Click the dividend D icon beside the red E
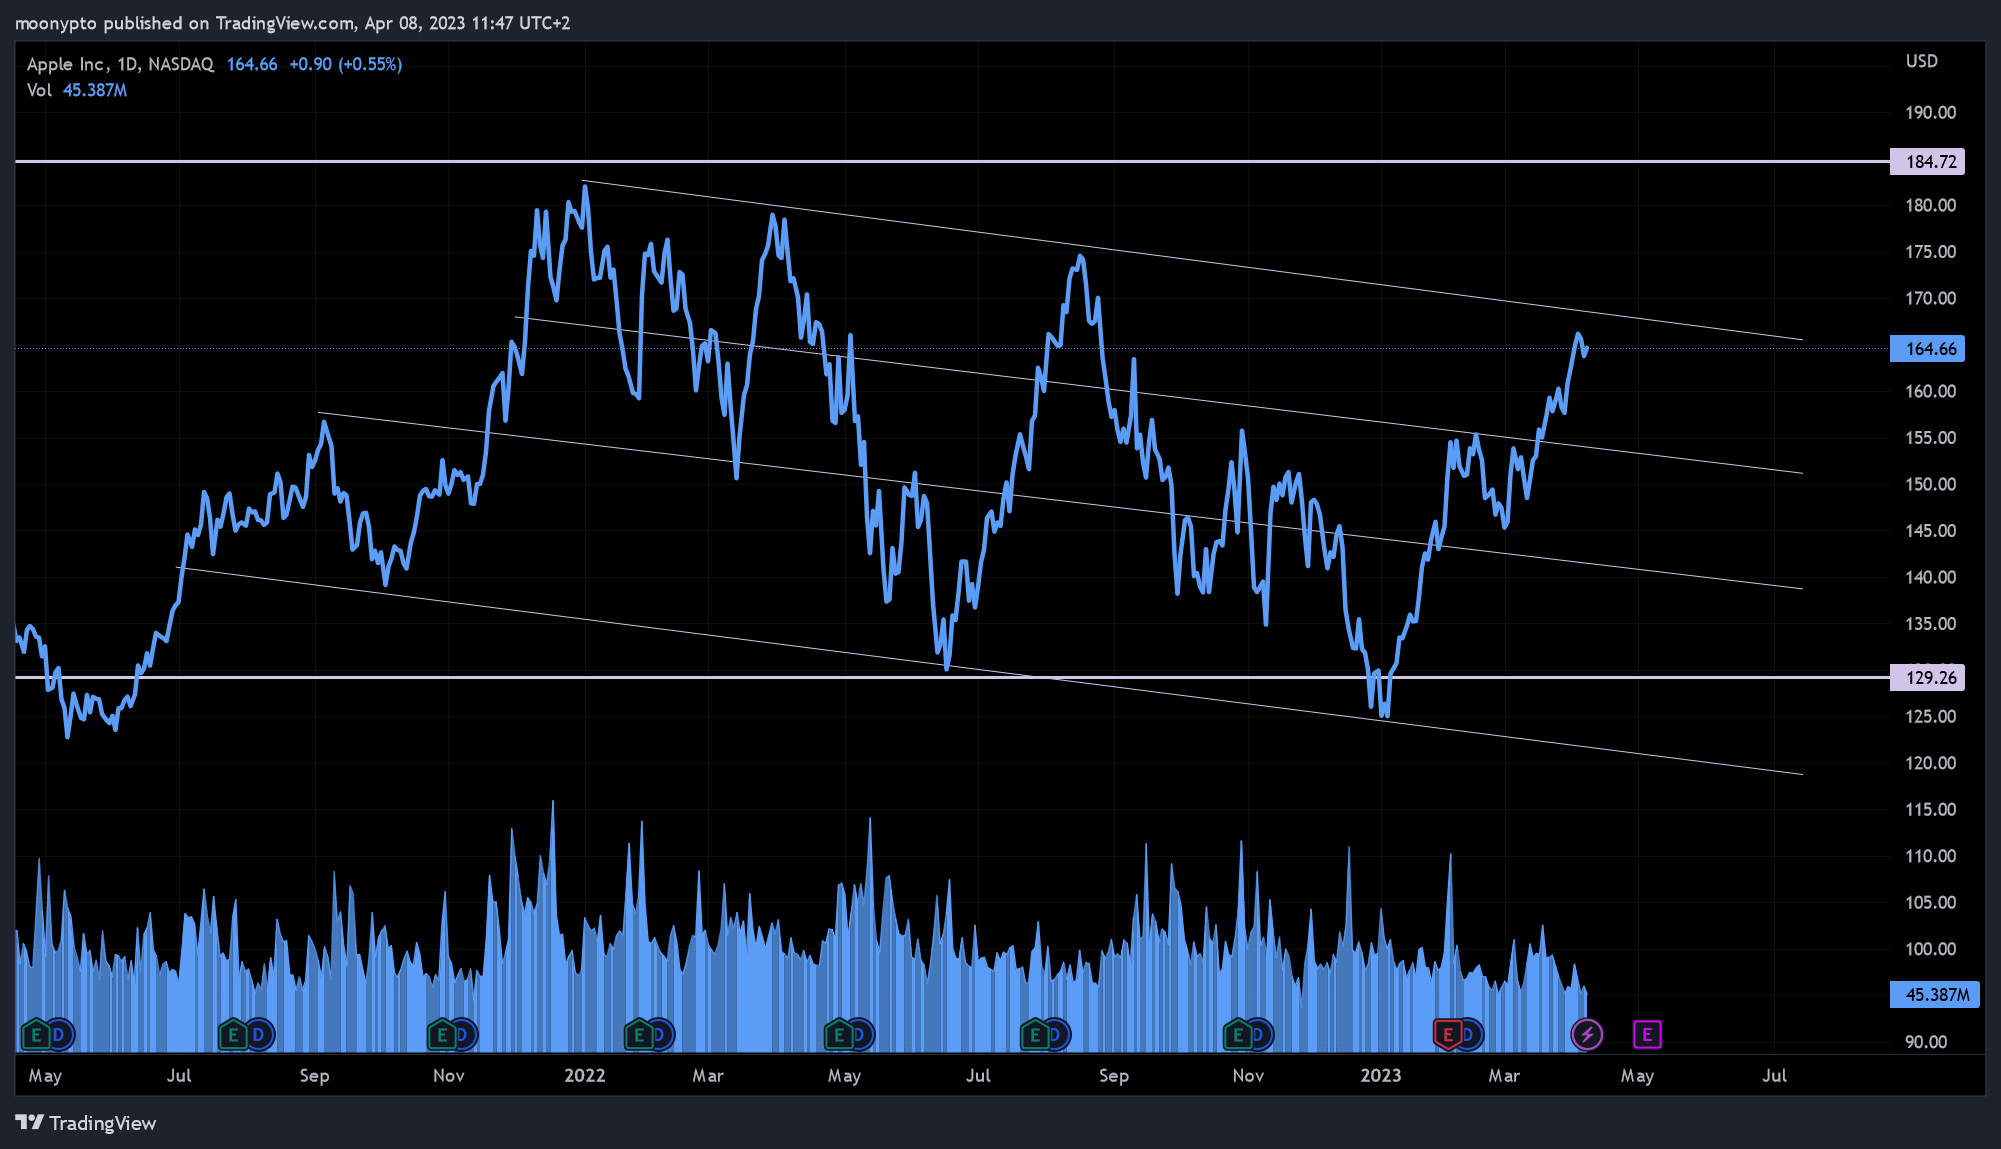The height and width of the screenshot is (1149, 2001). (x=1469, y=1034)
